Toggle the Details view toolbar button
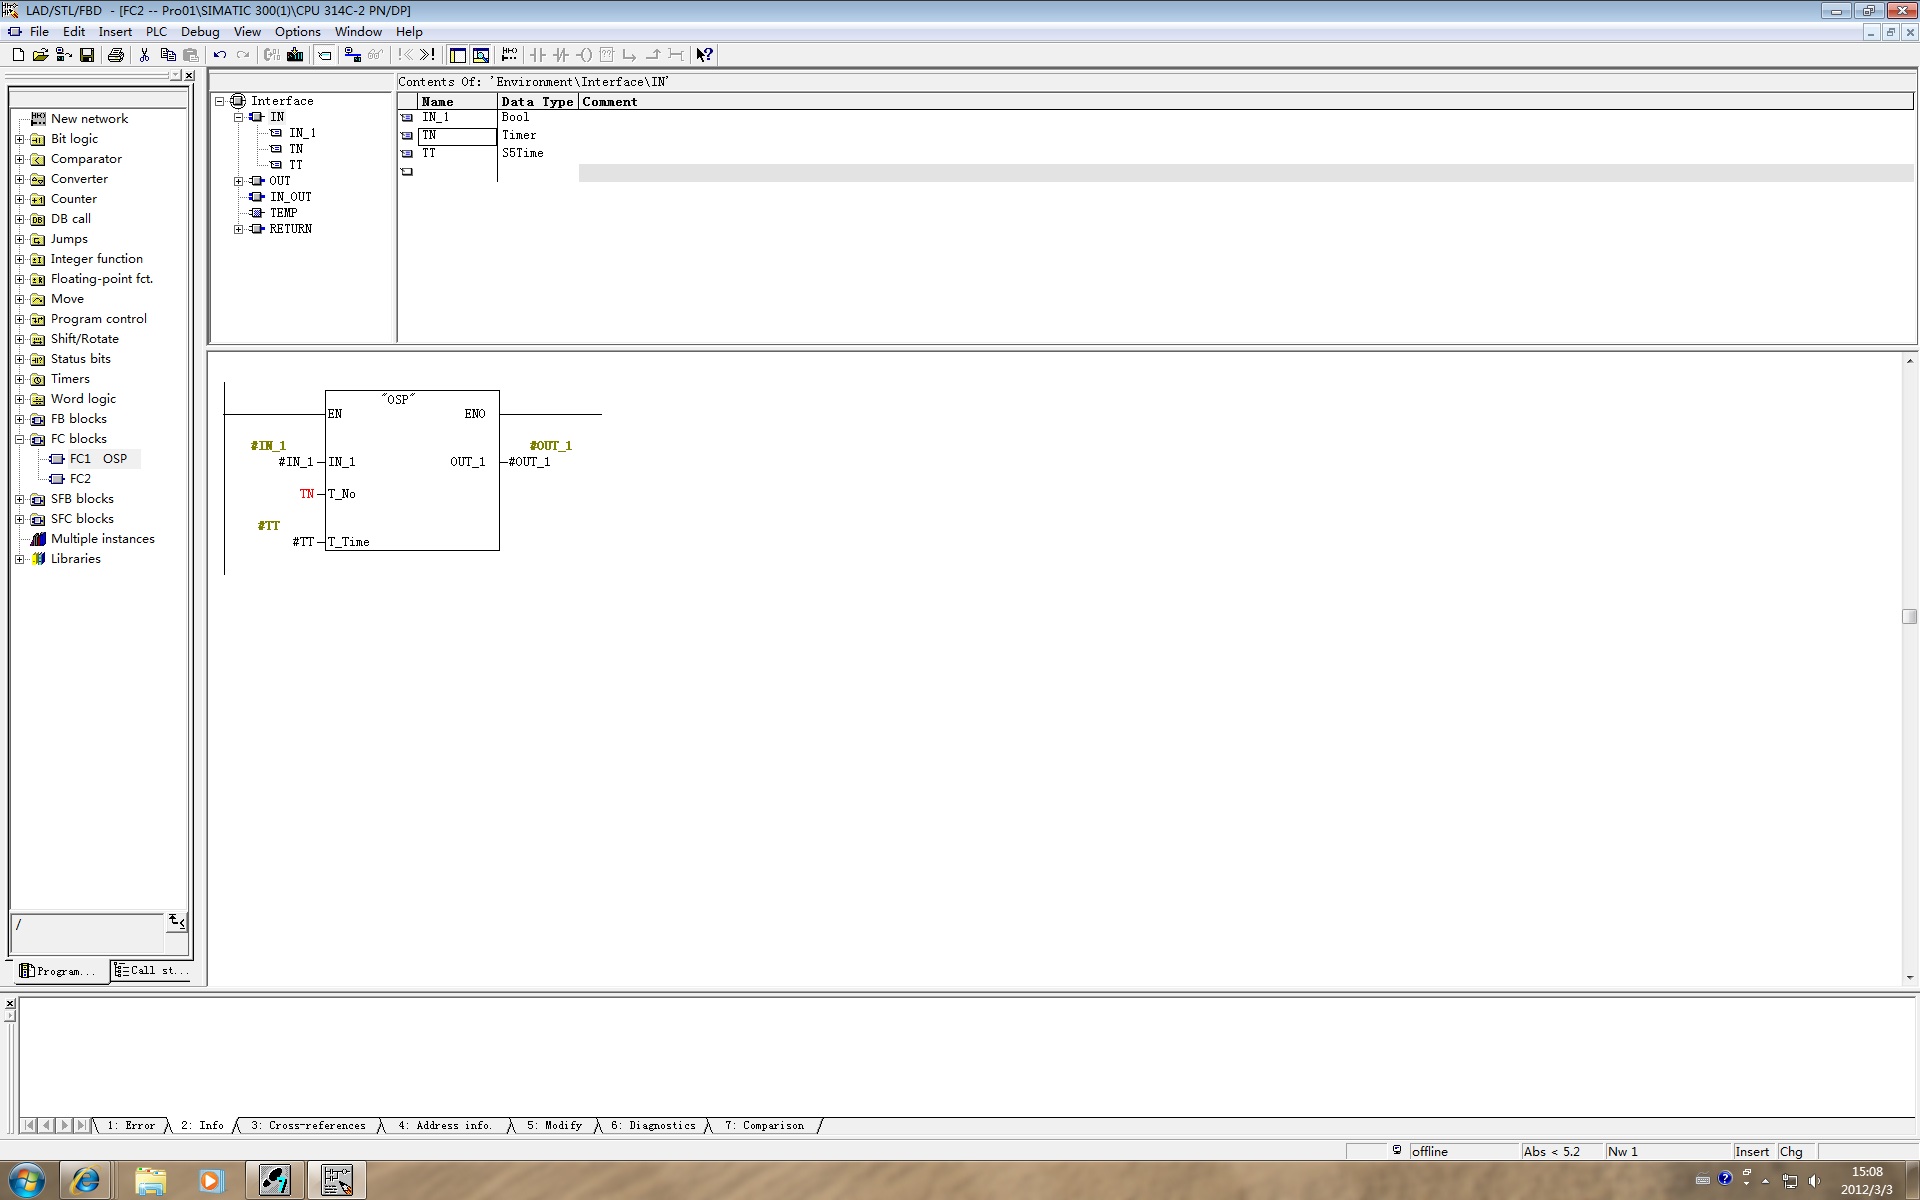This screenshot has width=1920, height=1200. coord(481,55)
